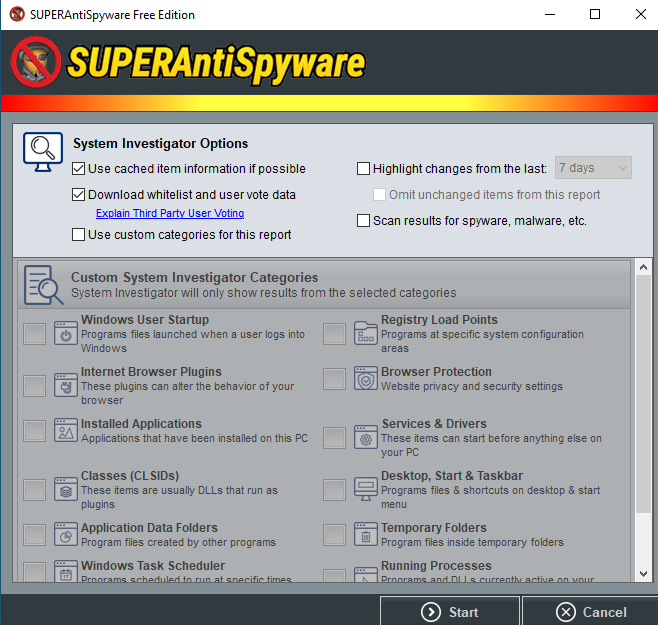Viewport: 658px width, 625px height.
Task: Click the Start button
Action: 450,611
